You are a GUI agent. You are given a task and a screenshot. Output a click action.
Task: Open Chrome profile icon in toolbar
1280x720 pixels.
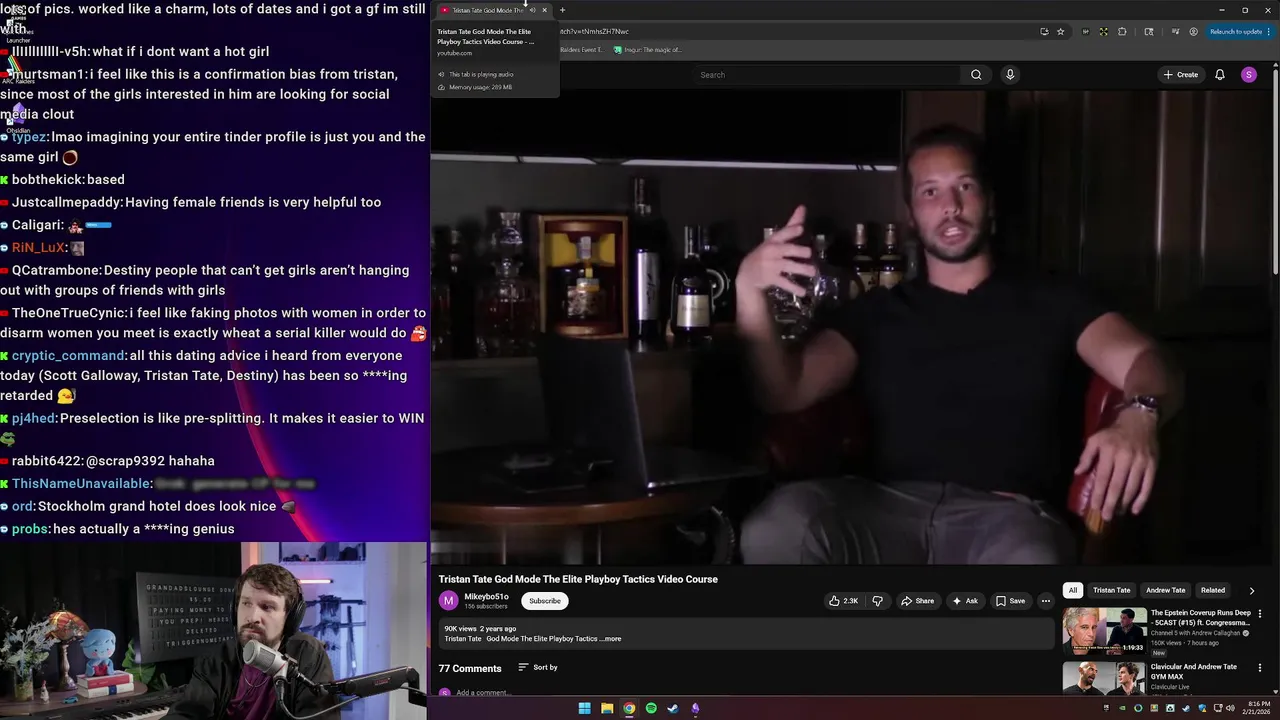1193,31
